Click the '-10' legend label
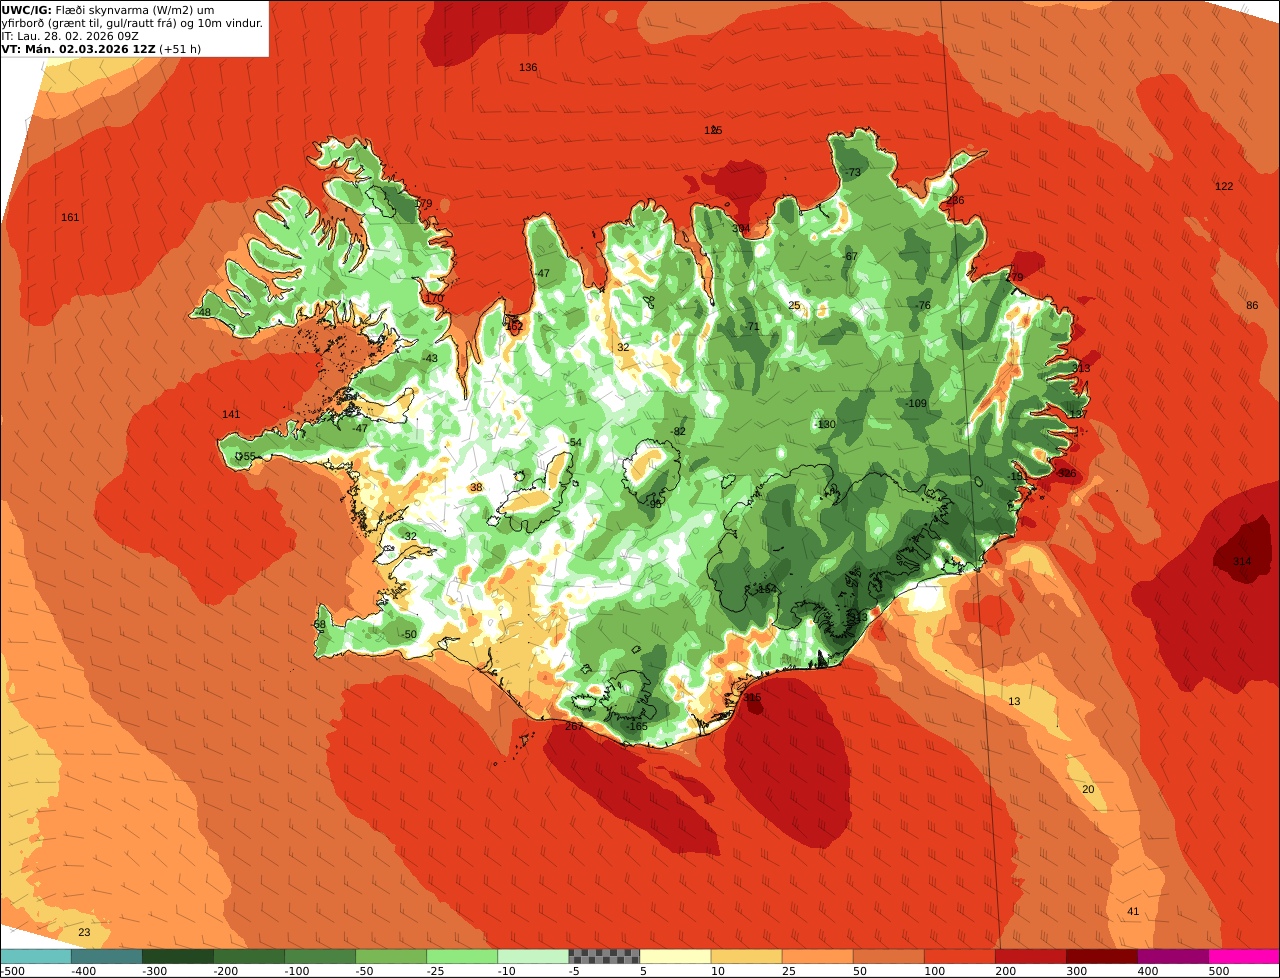 click(x=507, y=971)
